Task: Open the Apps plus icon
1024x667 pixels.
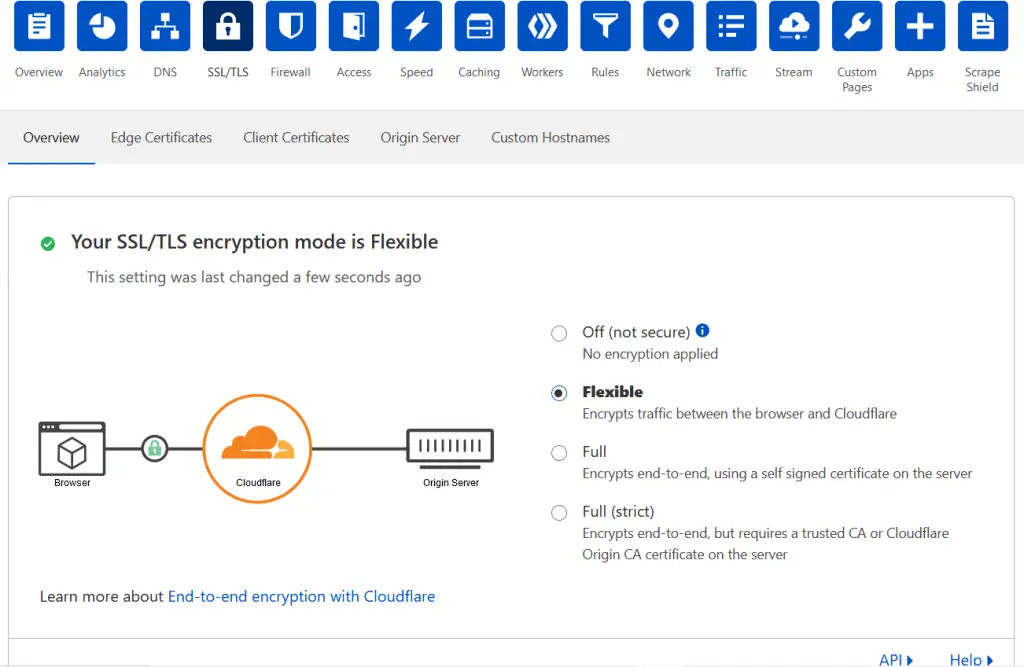Action: [x=920, y=26]
